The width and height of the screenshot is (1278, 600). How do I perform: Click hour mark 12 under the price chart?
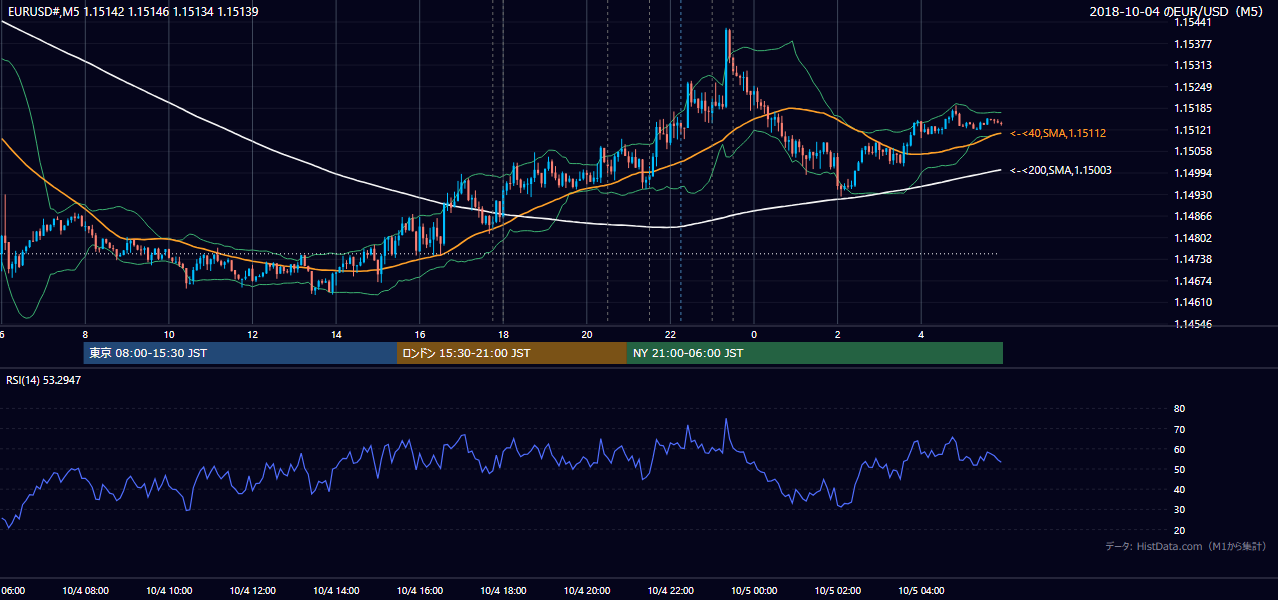[x=252, y=334]
